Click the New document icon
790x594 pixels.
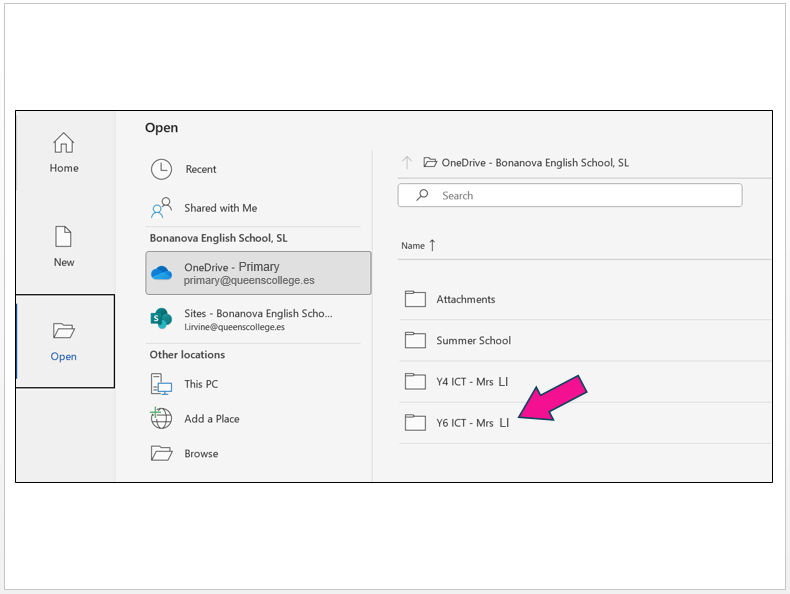[x=64, y=237]
